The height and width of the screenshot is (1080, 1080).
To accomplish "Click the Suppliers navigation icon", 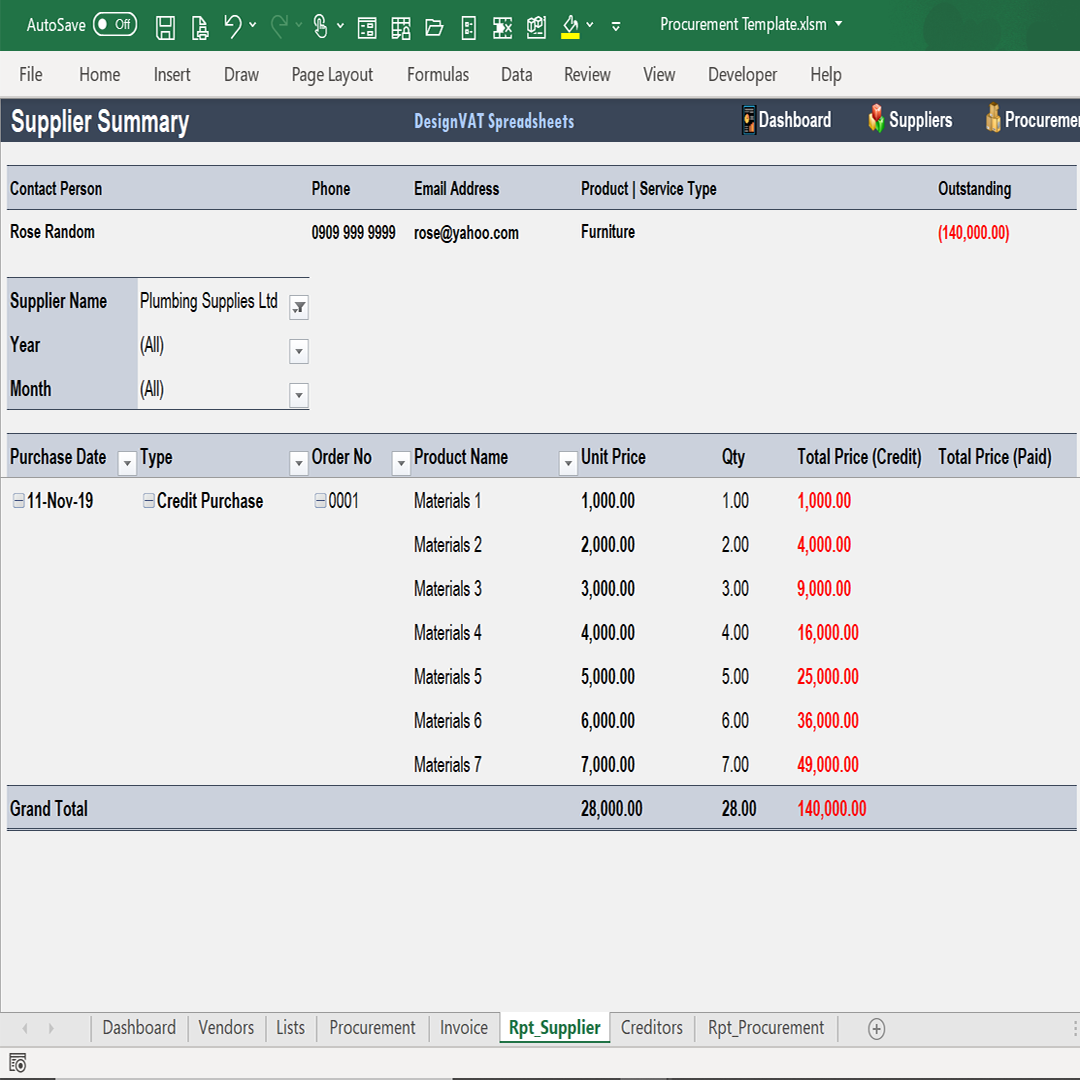I will pyautogui.click(x=878, y=120).
